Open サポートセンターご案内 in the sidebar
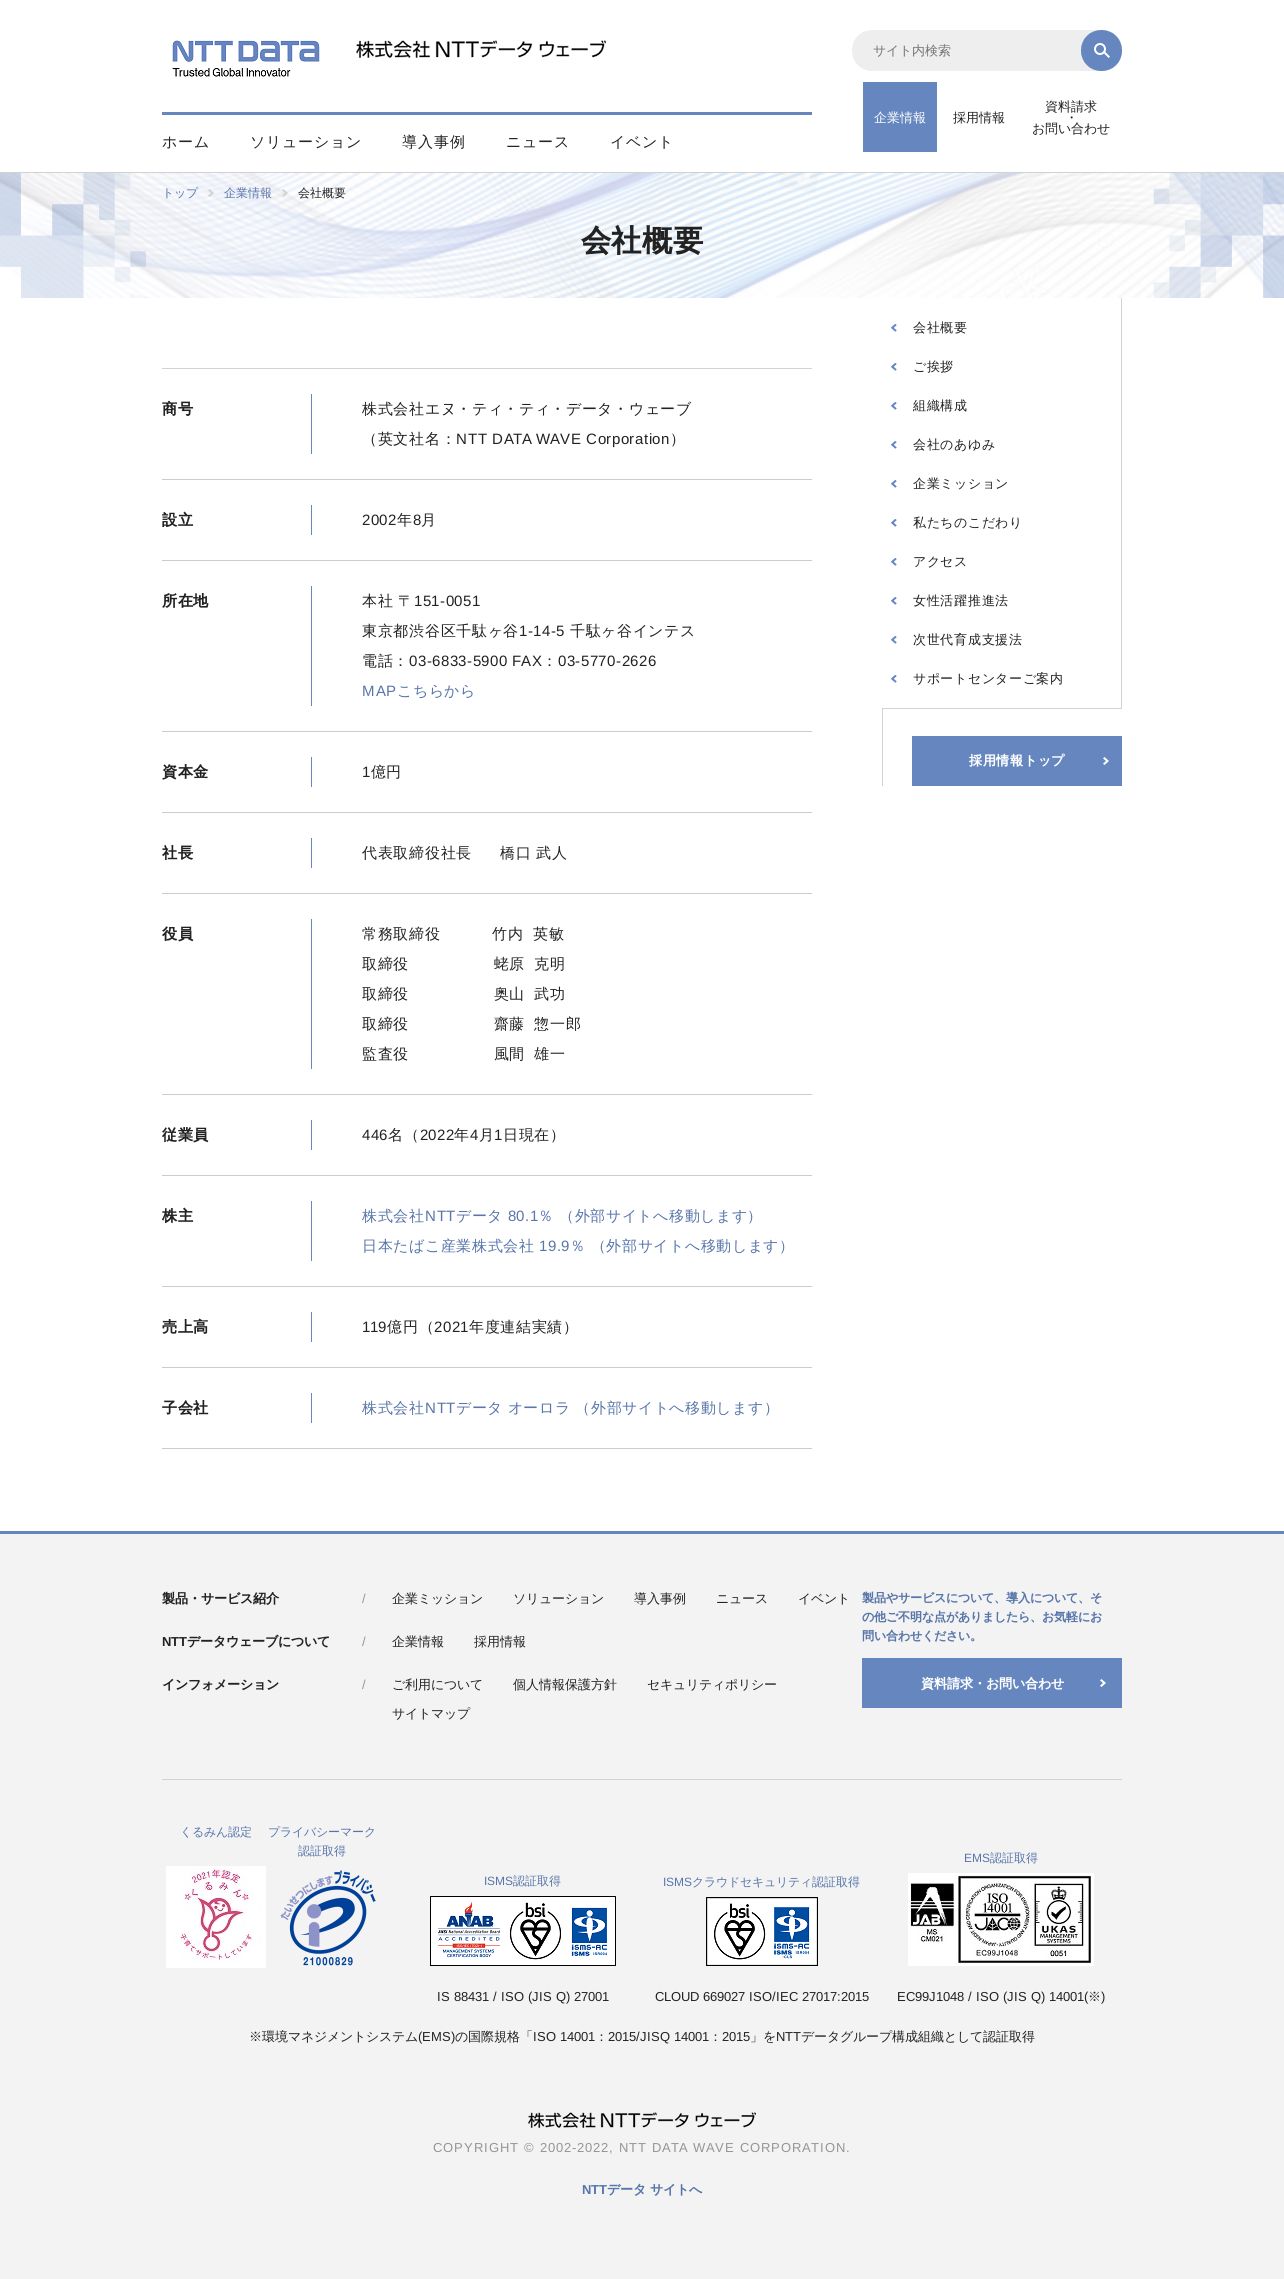Screen dimensions: 1284x2279 tap(988, 679)
